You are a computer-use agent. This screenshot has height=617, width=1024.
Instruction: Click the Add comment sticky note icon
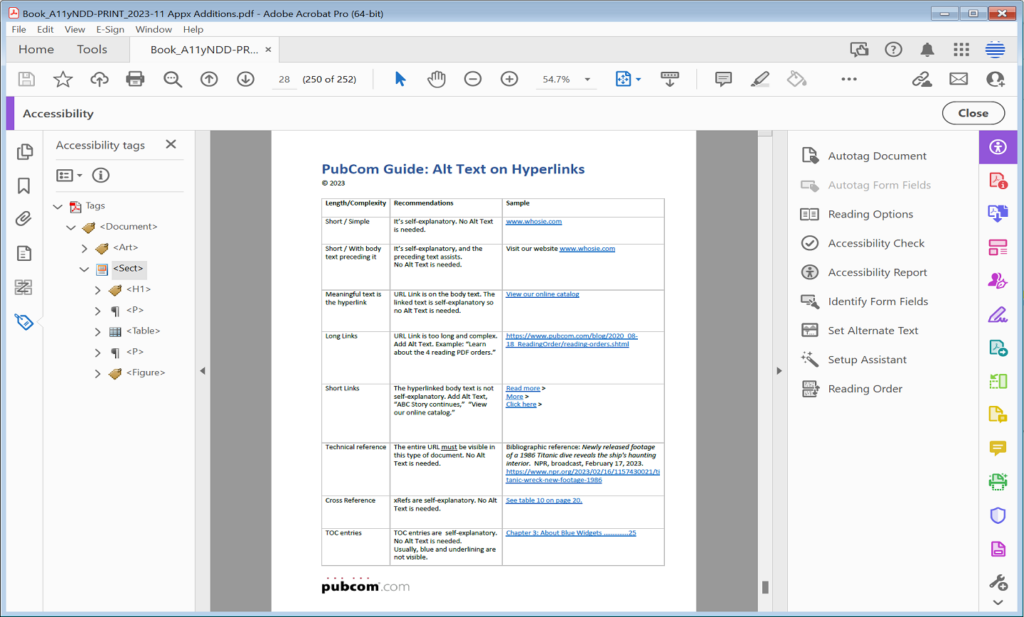click(x=723, y=79)
